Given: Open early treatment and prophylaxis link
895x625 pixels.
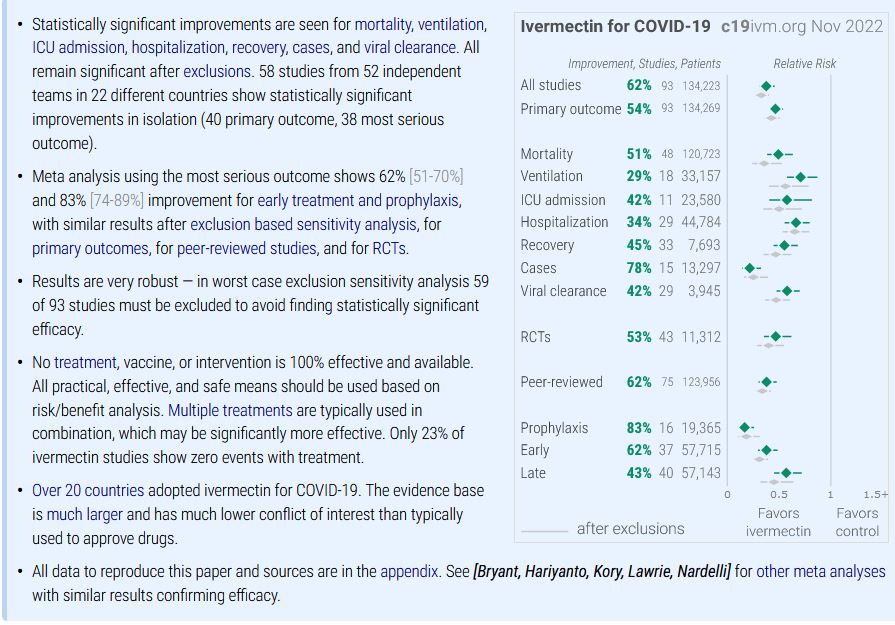Looking at the screenshot, I should tap(358, 200).
